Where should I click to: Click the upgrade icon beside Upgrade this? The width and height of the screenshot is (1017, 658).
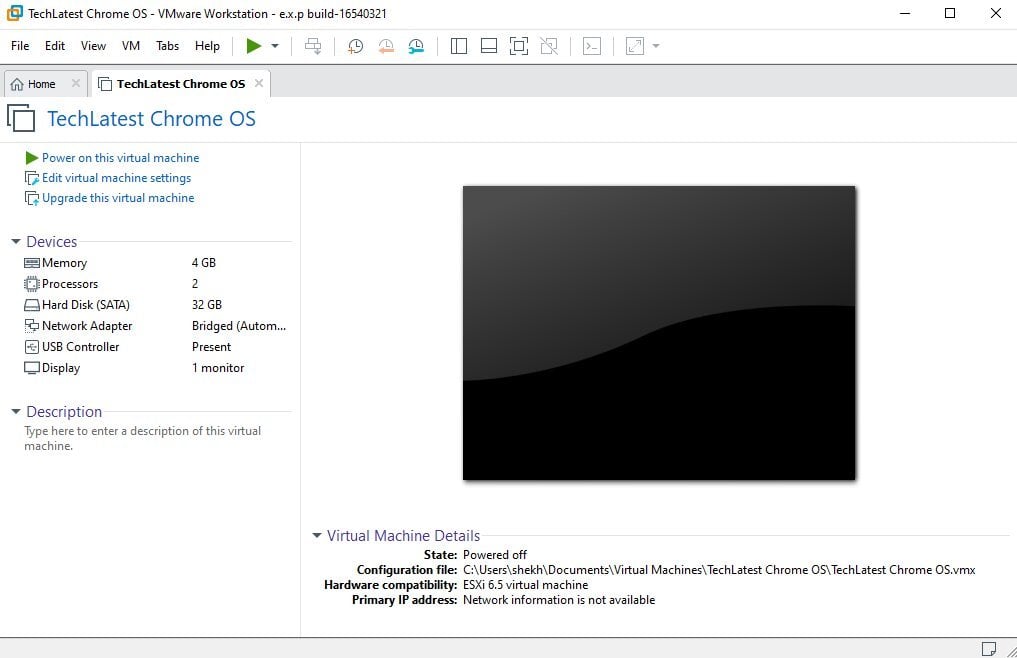click(32, 198)
